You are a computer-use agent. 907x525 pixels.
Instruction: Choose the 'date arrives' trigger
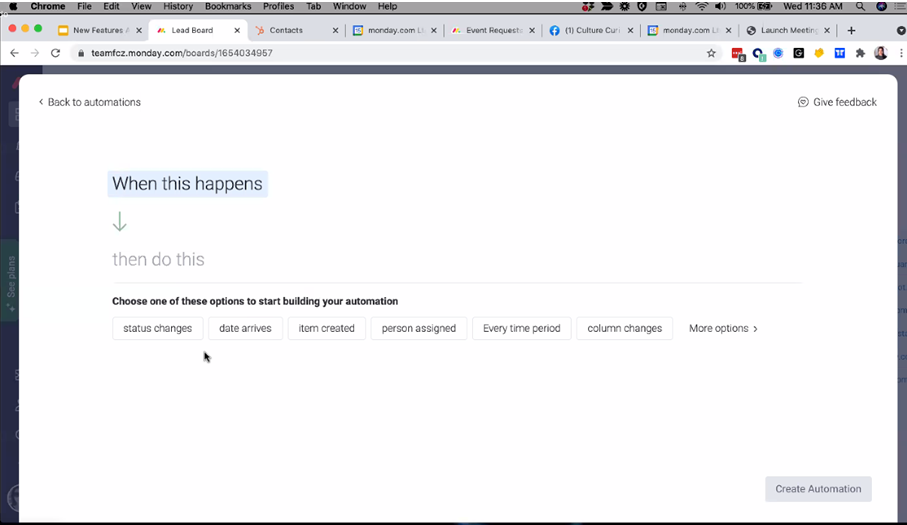click(245, 328)
